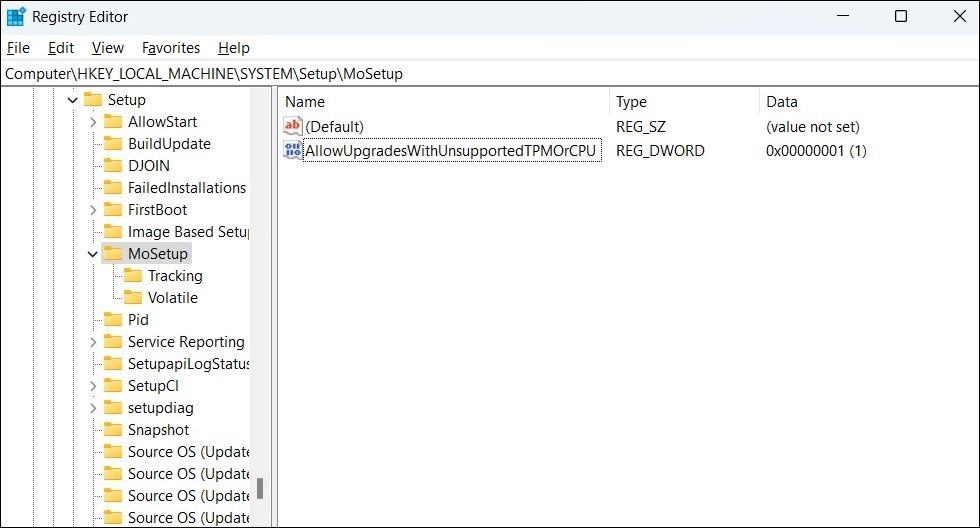Image resolution: width=980 pixels, height=528 pixels.
Task: Select the Setup tree key
Action: [126, 100]
